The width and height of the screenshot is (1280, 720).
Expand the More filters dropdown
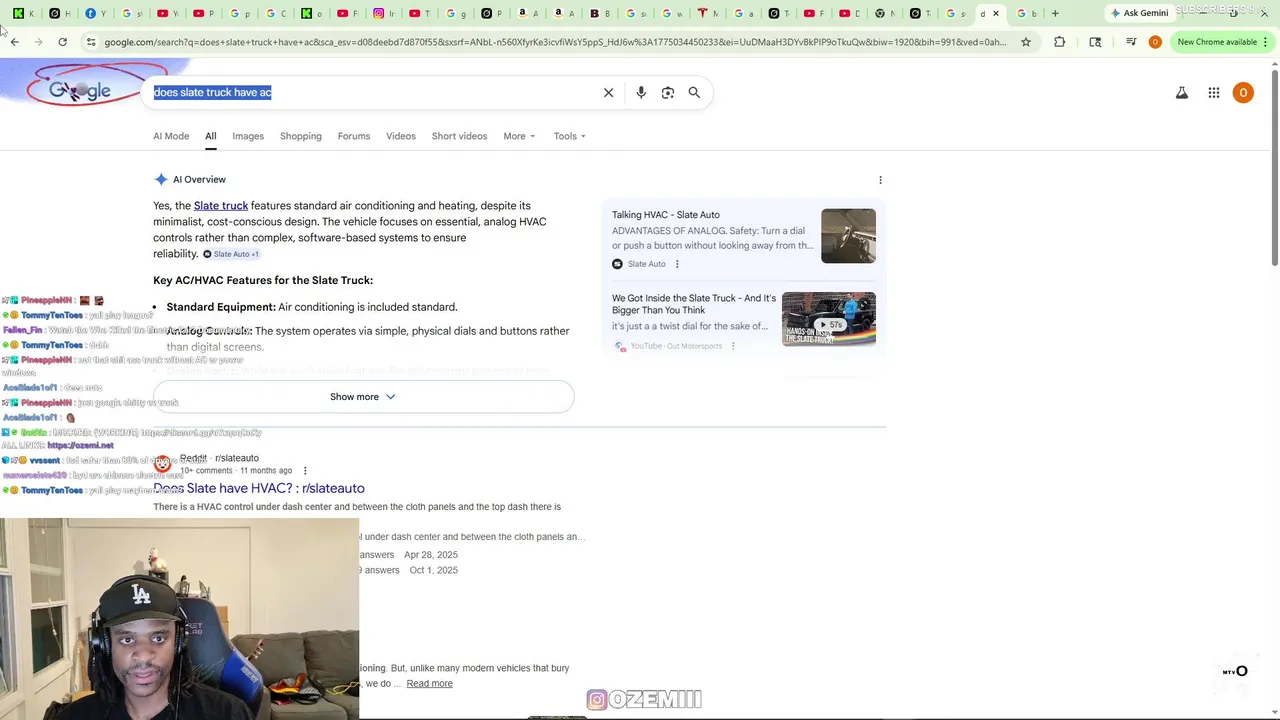[x=519, y=136]
